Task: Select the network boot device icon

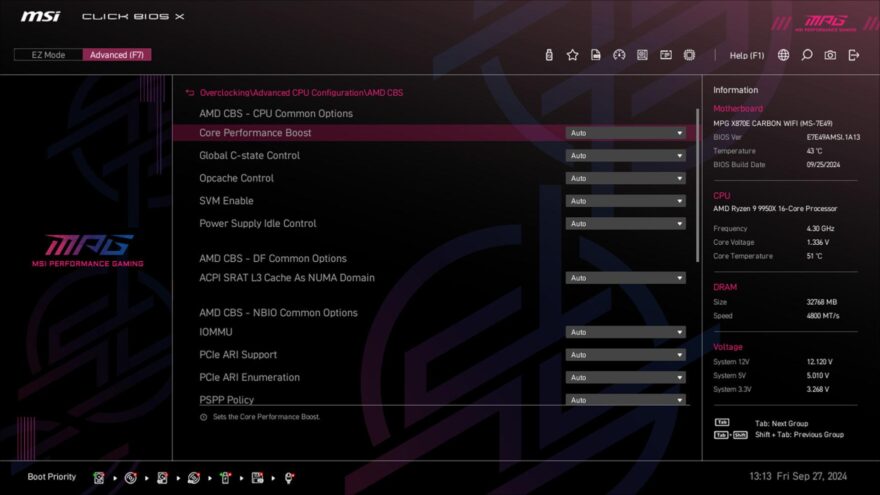Action: 289,478
